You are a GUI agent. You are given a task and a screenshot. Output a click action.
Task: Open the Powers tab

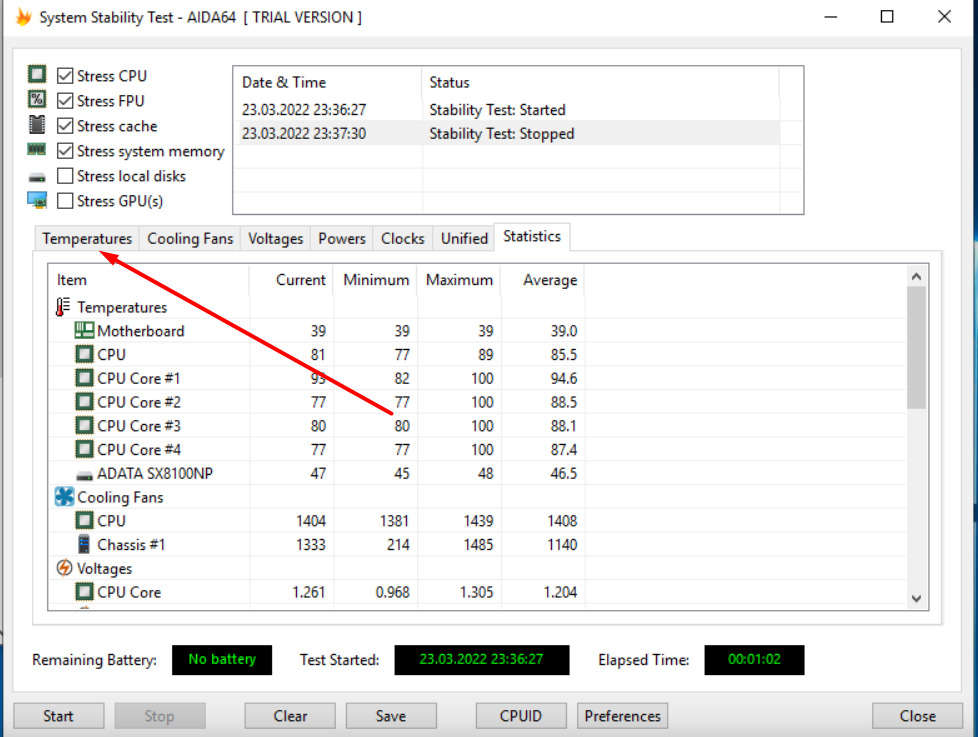point(342,239)
